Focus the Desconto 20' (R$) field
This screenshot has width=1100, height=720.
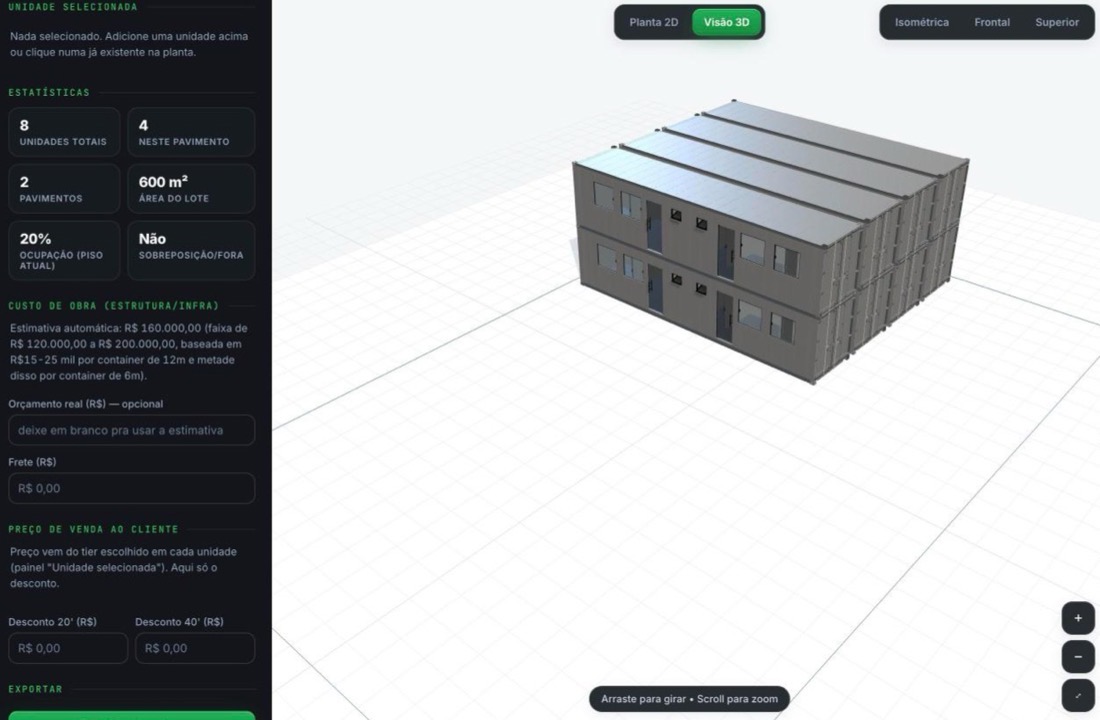tap(68, 648)
